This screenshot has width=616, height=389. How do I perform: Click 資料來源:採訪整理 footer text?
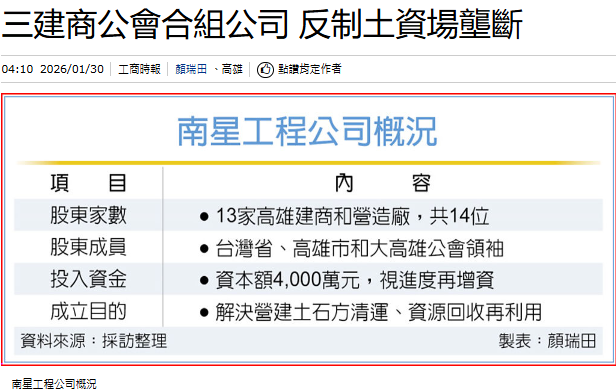[94, 341]
